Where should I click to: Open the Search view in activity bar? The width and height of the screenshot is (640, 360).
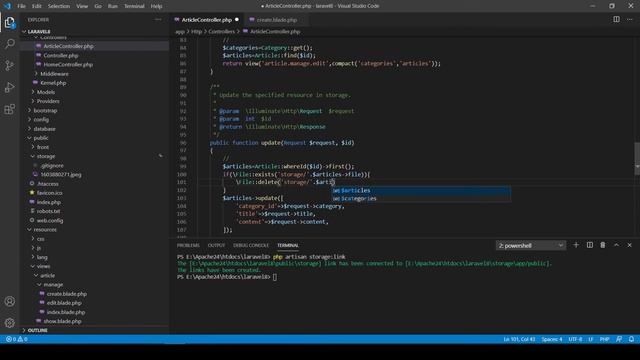coord(10,44)
